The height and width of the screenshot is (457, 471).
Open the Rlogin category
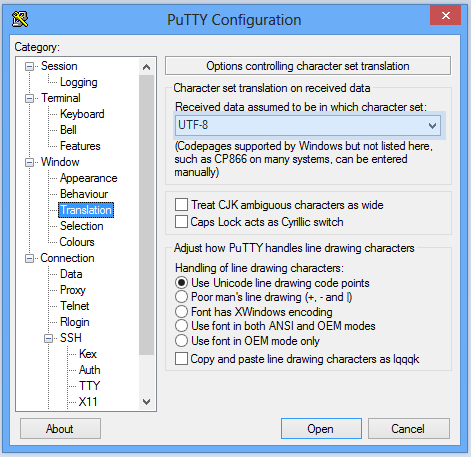tap(75, 322)
